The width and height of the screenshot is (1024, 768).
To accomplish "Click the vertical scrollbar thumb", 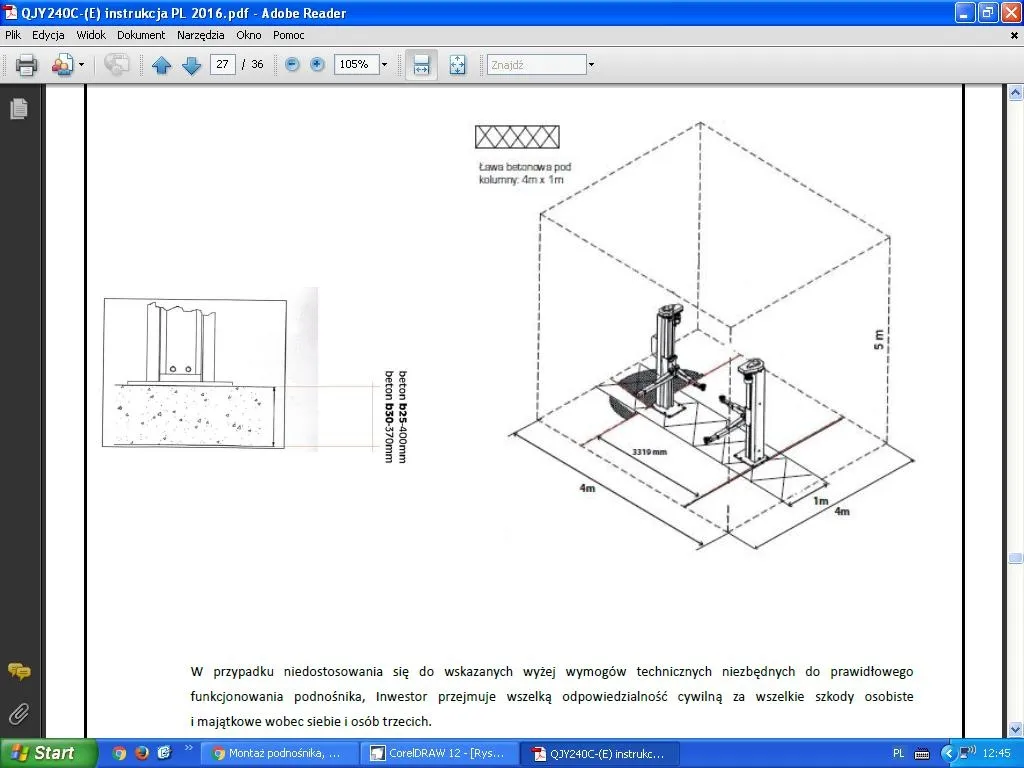I will pos(1015,558).
